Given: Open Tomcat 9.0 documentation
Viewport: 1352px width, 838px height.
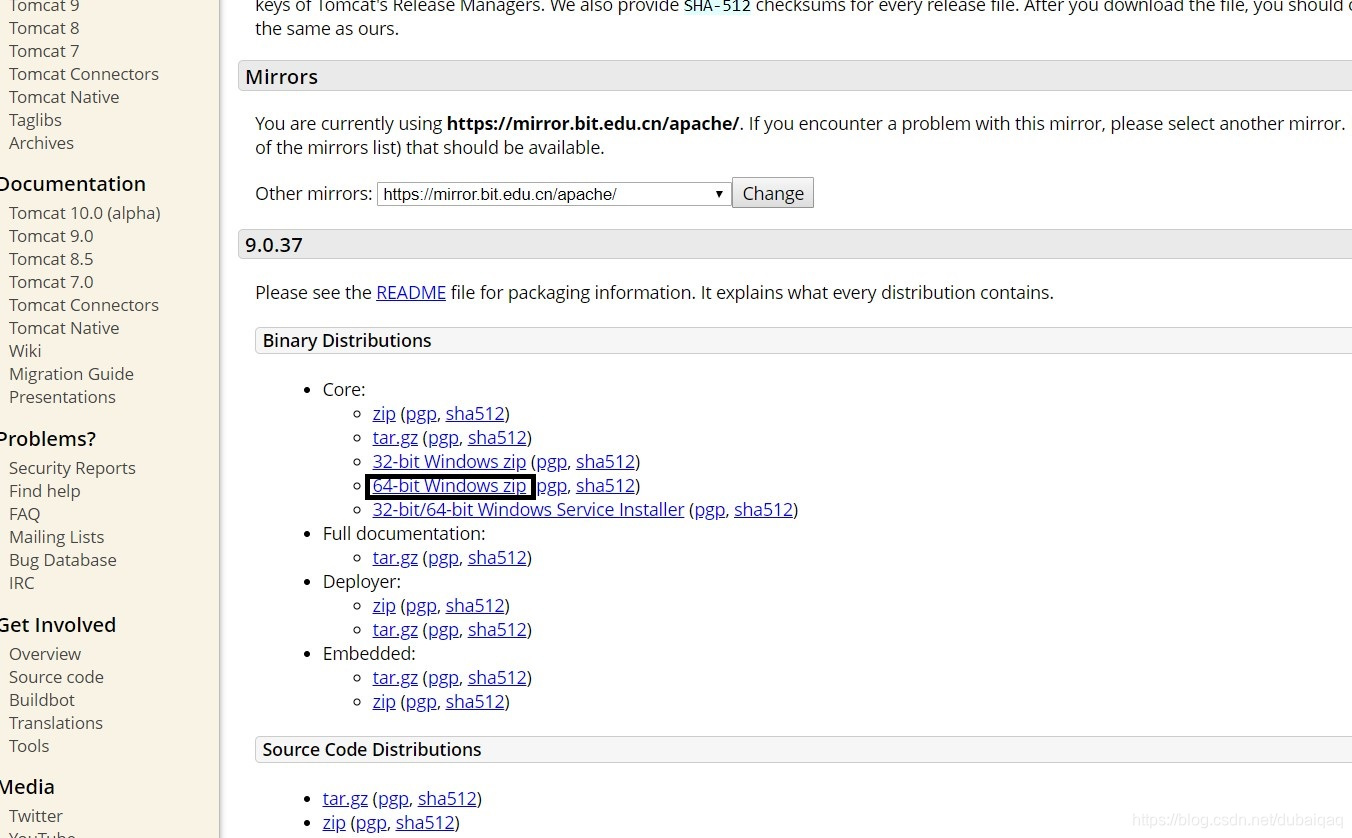Looking at the screenshot, I should point(51,236).
